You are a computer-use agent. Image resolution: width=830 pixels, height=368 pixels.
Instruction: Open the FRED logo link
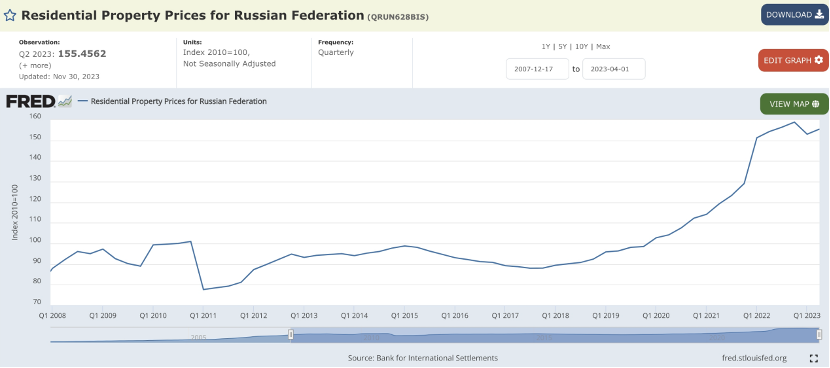click(31, 101)
